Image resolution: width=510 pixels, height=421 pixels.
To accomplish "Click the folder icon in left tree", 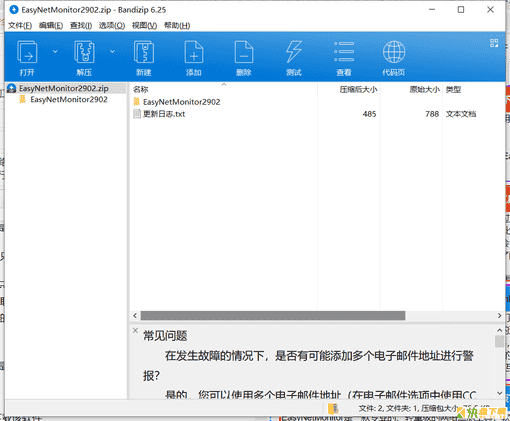I will click(x=23, y=99).
